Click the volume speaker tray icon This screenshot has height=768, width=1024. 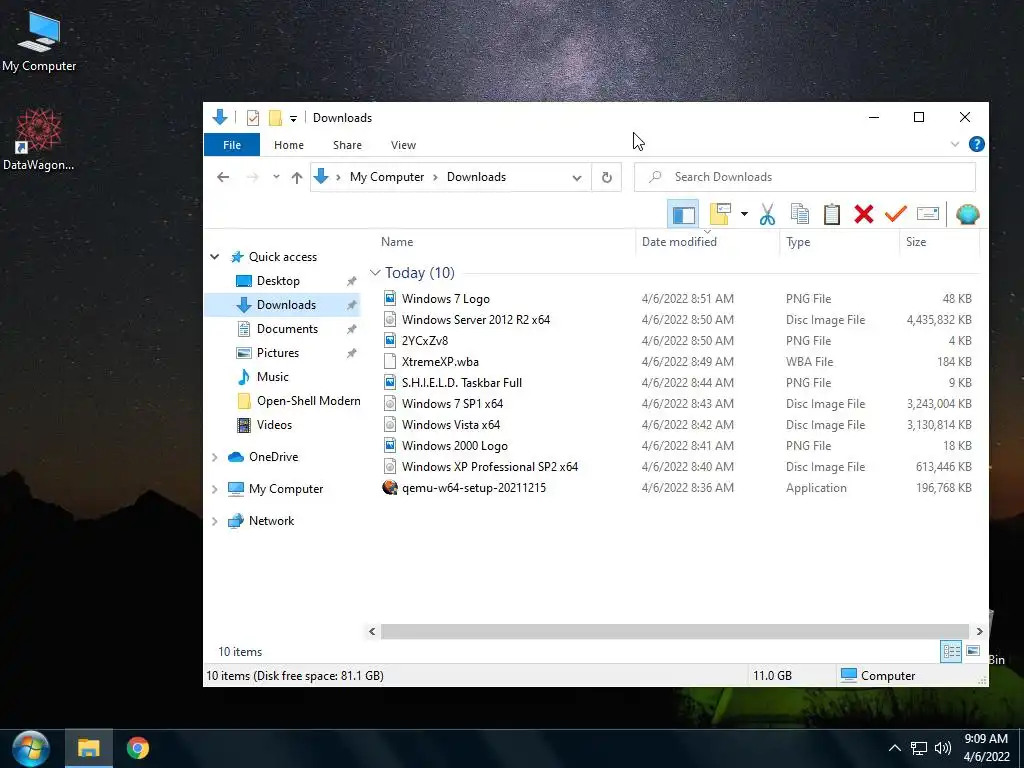click(942, 748)
